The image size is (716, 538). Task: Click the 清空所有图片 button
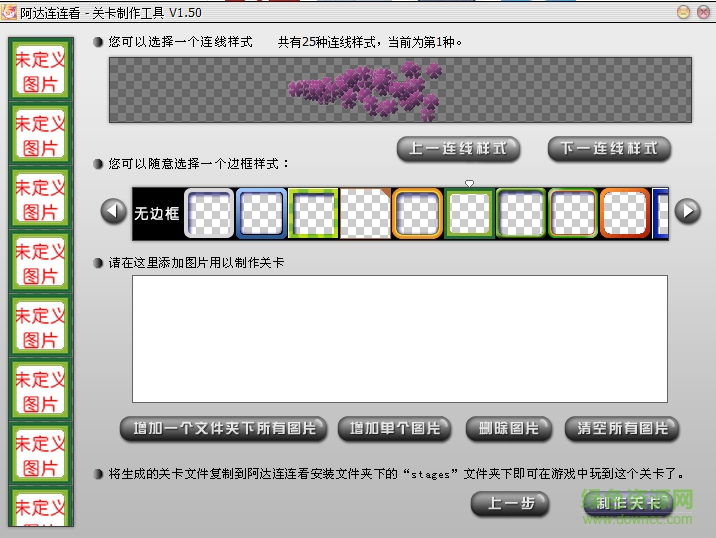[x=622, y=428]
